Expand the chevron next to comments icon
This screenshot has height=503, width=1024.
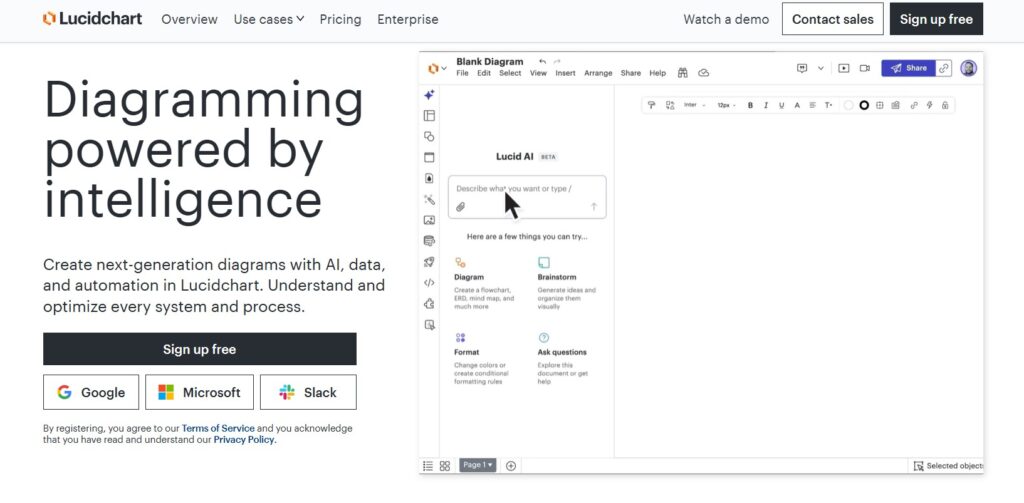(x=821, y=68)
